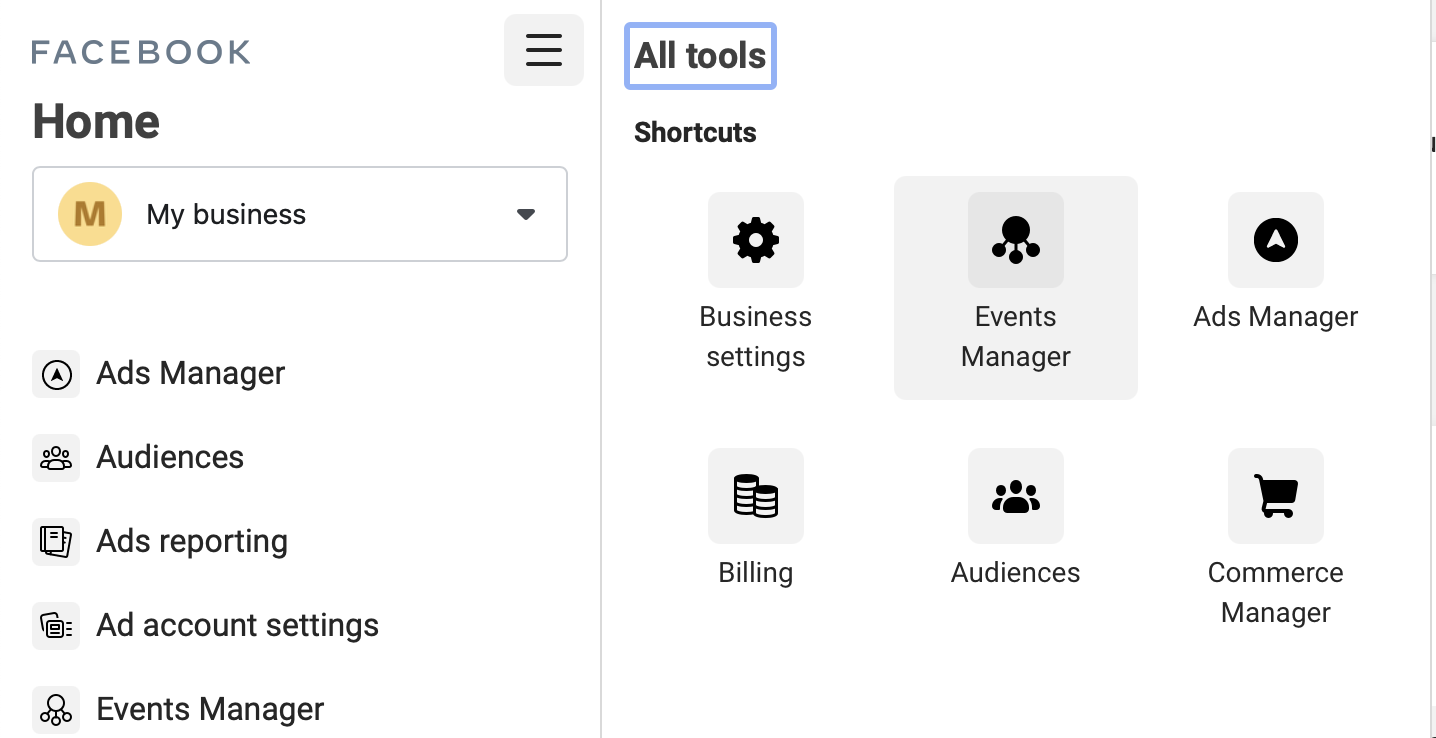Expand the My business account dropdown
Screen dimensions: 1436x738
300,214
